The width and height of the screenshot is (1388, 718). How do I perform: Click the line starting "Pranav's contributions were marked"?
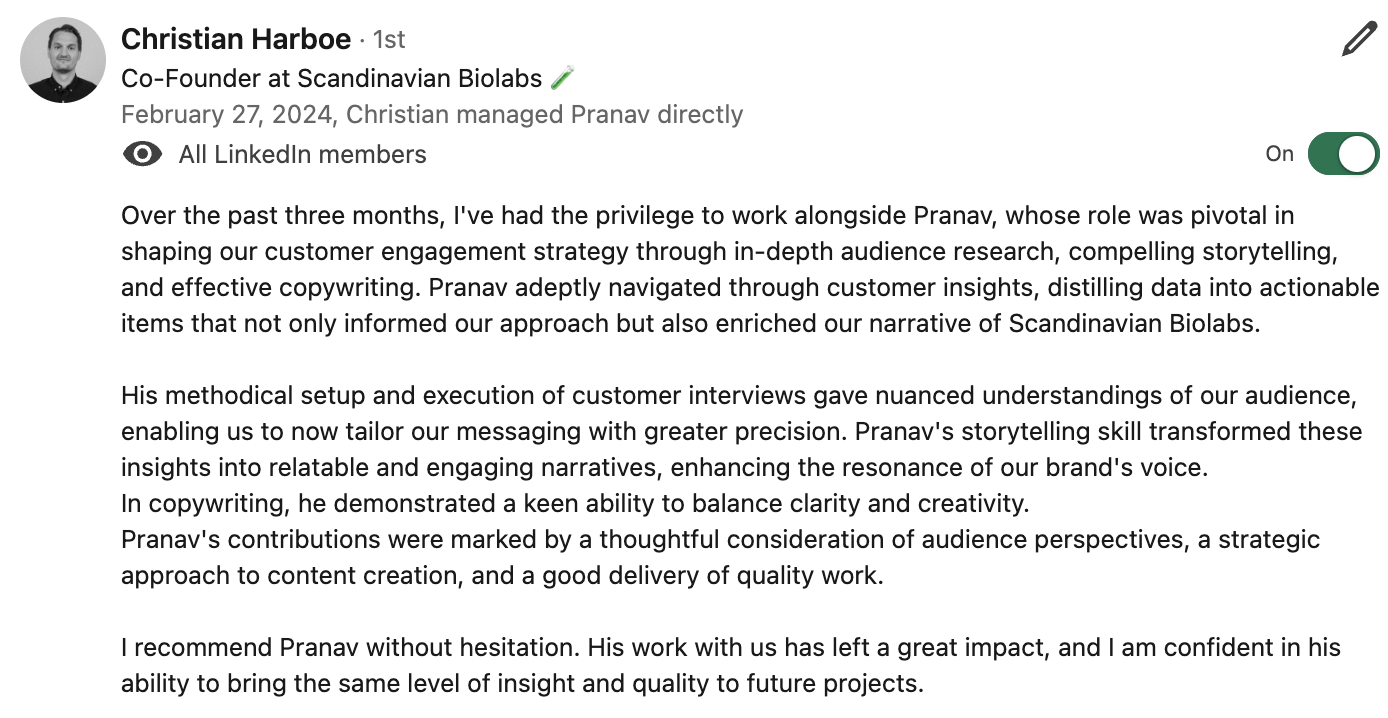tap(720, 539)
